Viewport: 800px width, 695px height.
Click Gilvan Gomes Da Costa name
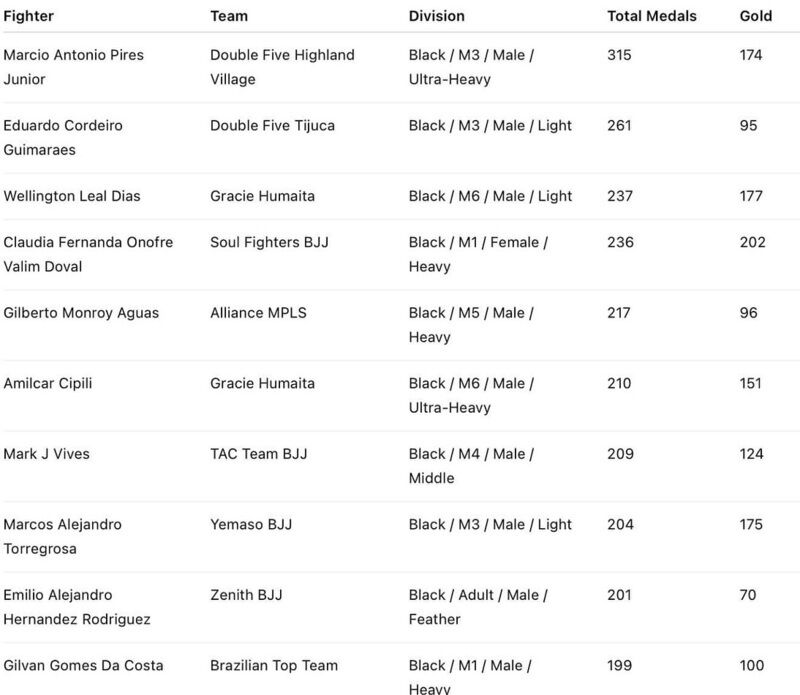pyautogui.click(x=83, y=665)
